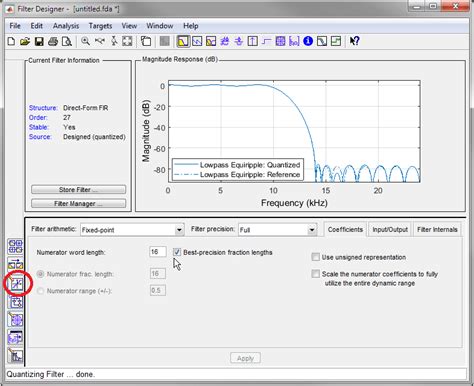
Task: Open a saved session with the folder icon
Action: pos(25,41)
